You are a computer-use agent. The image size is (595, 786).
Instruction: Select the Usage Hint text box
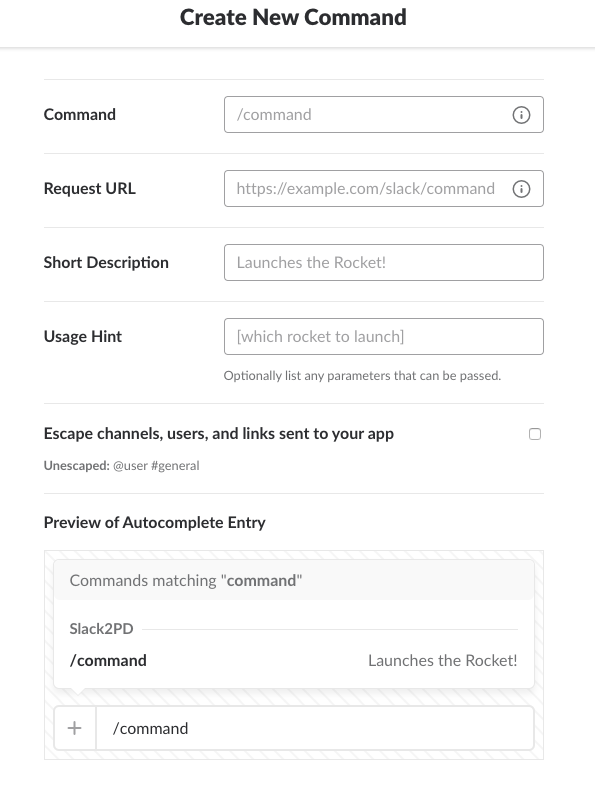383,336
